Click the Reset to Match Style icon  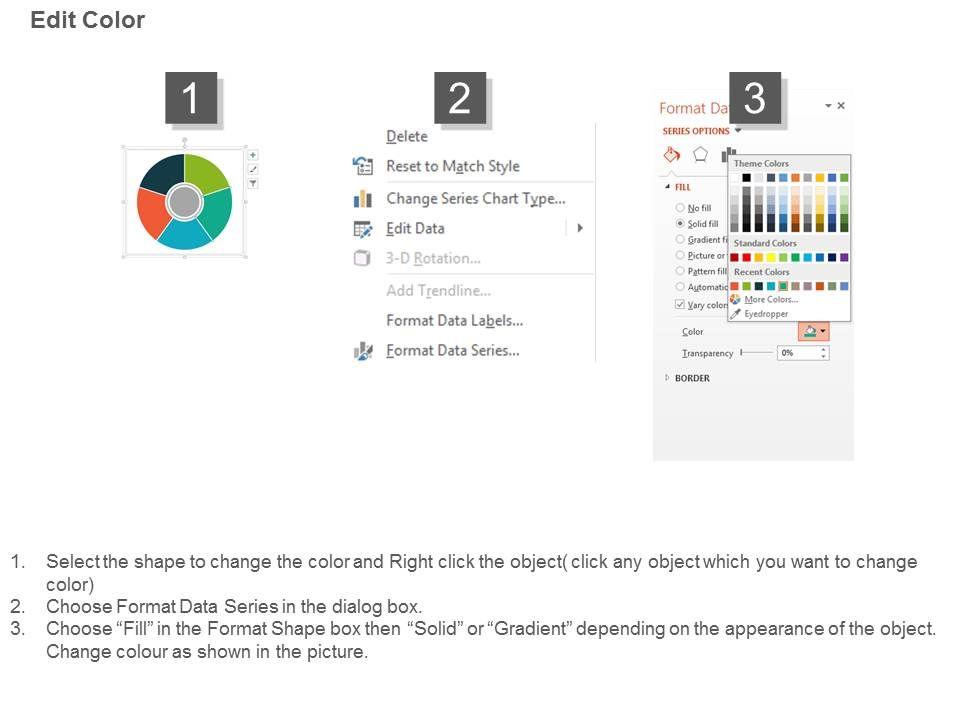click(363, 166)
